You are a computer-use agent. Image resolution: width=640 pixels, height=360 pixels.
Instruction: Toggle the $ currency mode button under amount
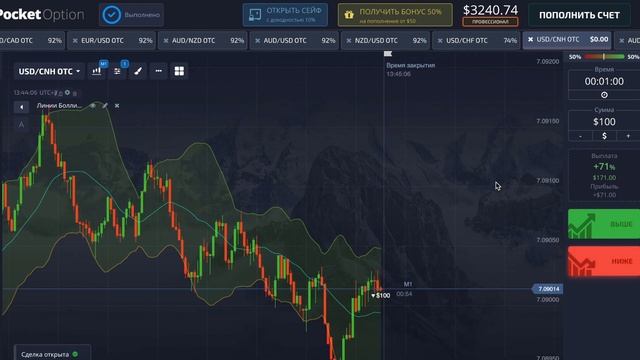point(604,136)
